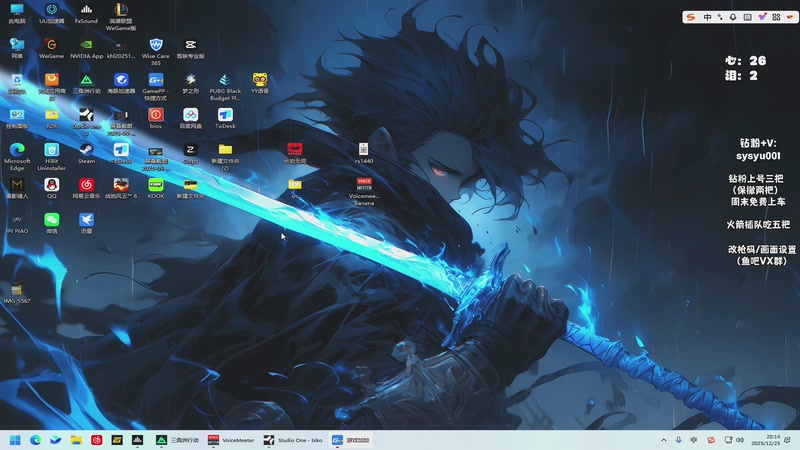This screenshot has width=800, height=450.
Task: Open the Sogou soft keyboard button
Action: (747, 17)
